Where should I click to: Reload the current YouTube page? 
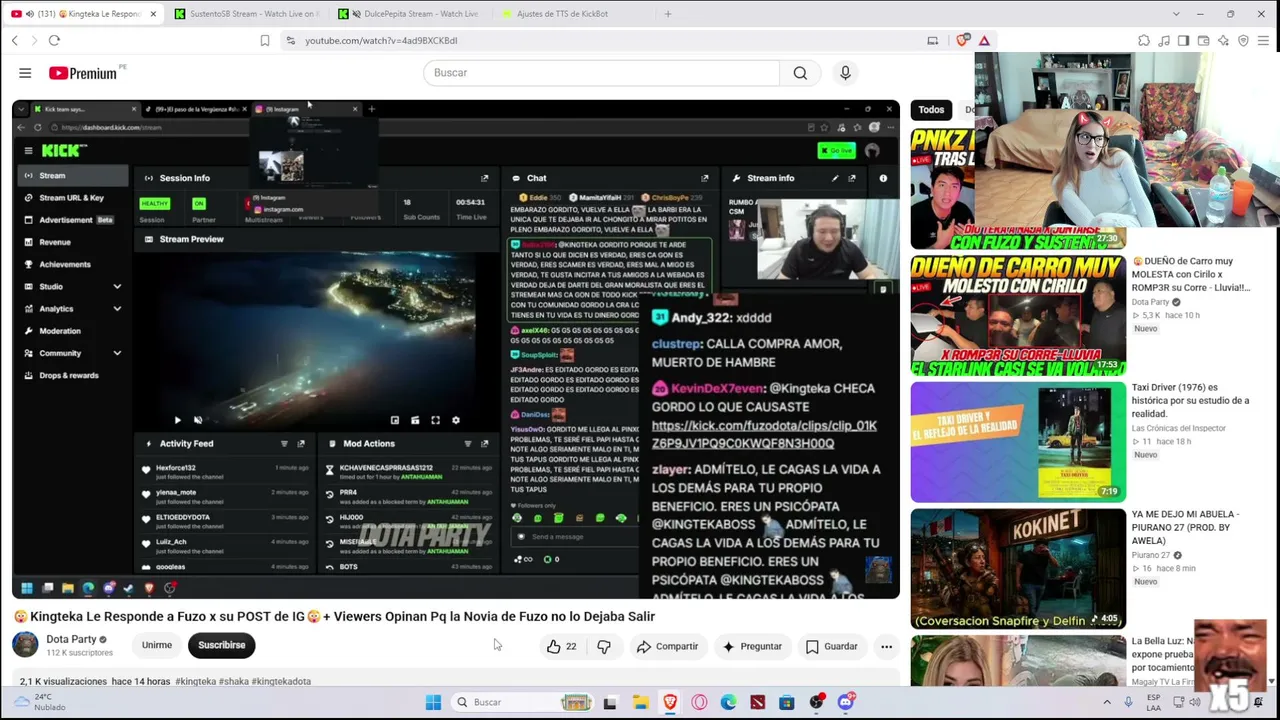[x=54, y=40]
